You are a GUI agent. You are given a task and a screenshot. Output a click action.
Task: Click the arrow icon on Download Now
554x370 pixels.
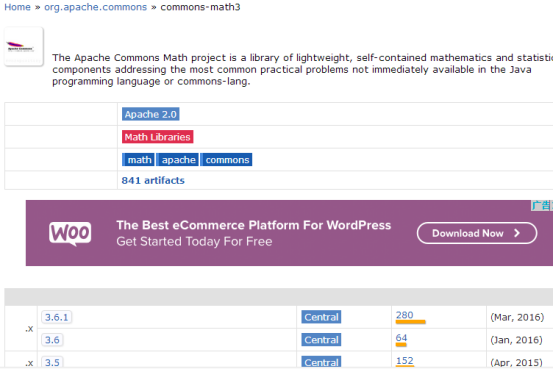pos(517,233)
